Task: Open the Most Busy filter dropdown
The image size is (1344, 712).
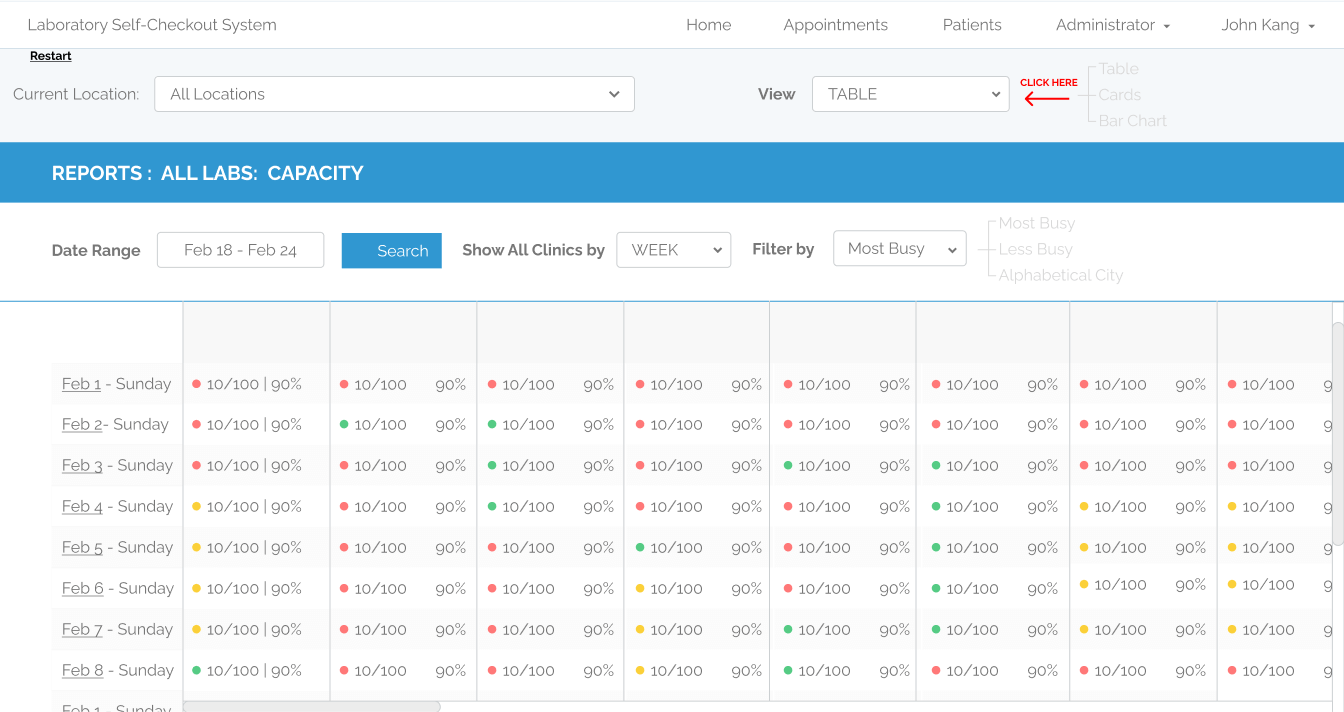Action: (x=899, y=249)
